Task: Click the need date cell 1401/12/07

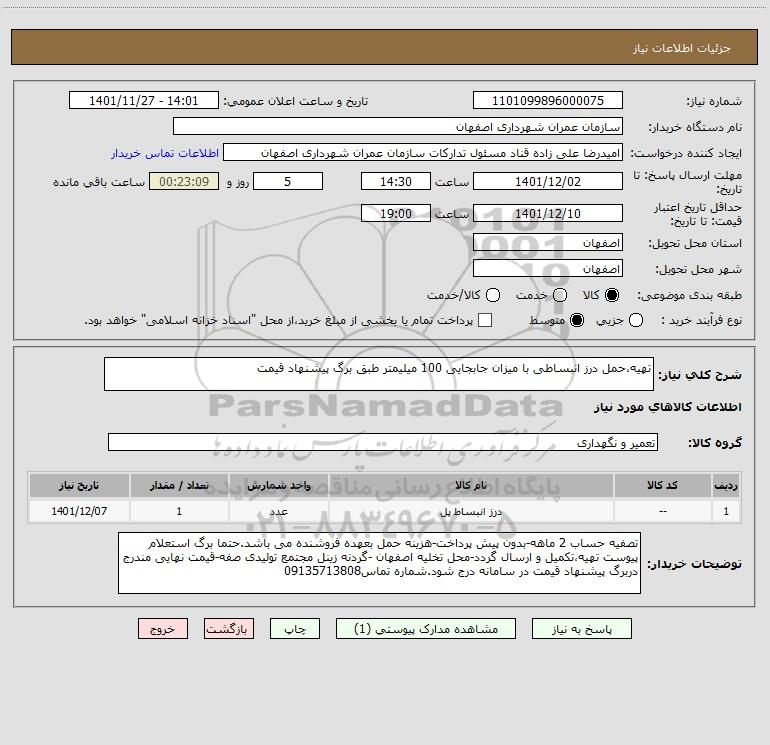Action: 79,511
